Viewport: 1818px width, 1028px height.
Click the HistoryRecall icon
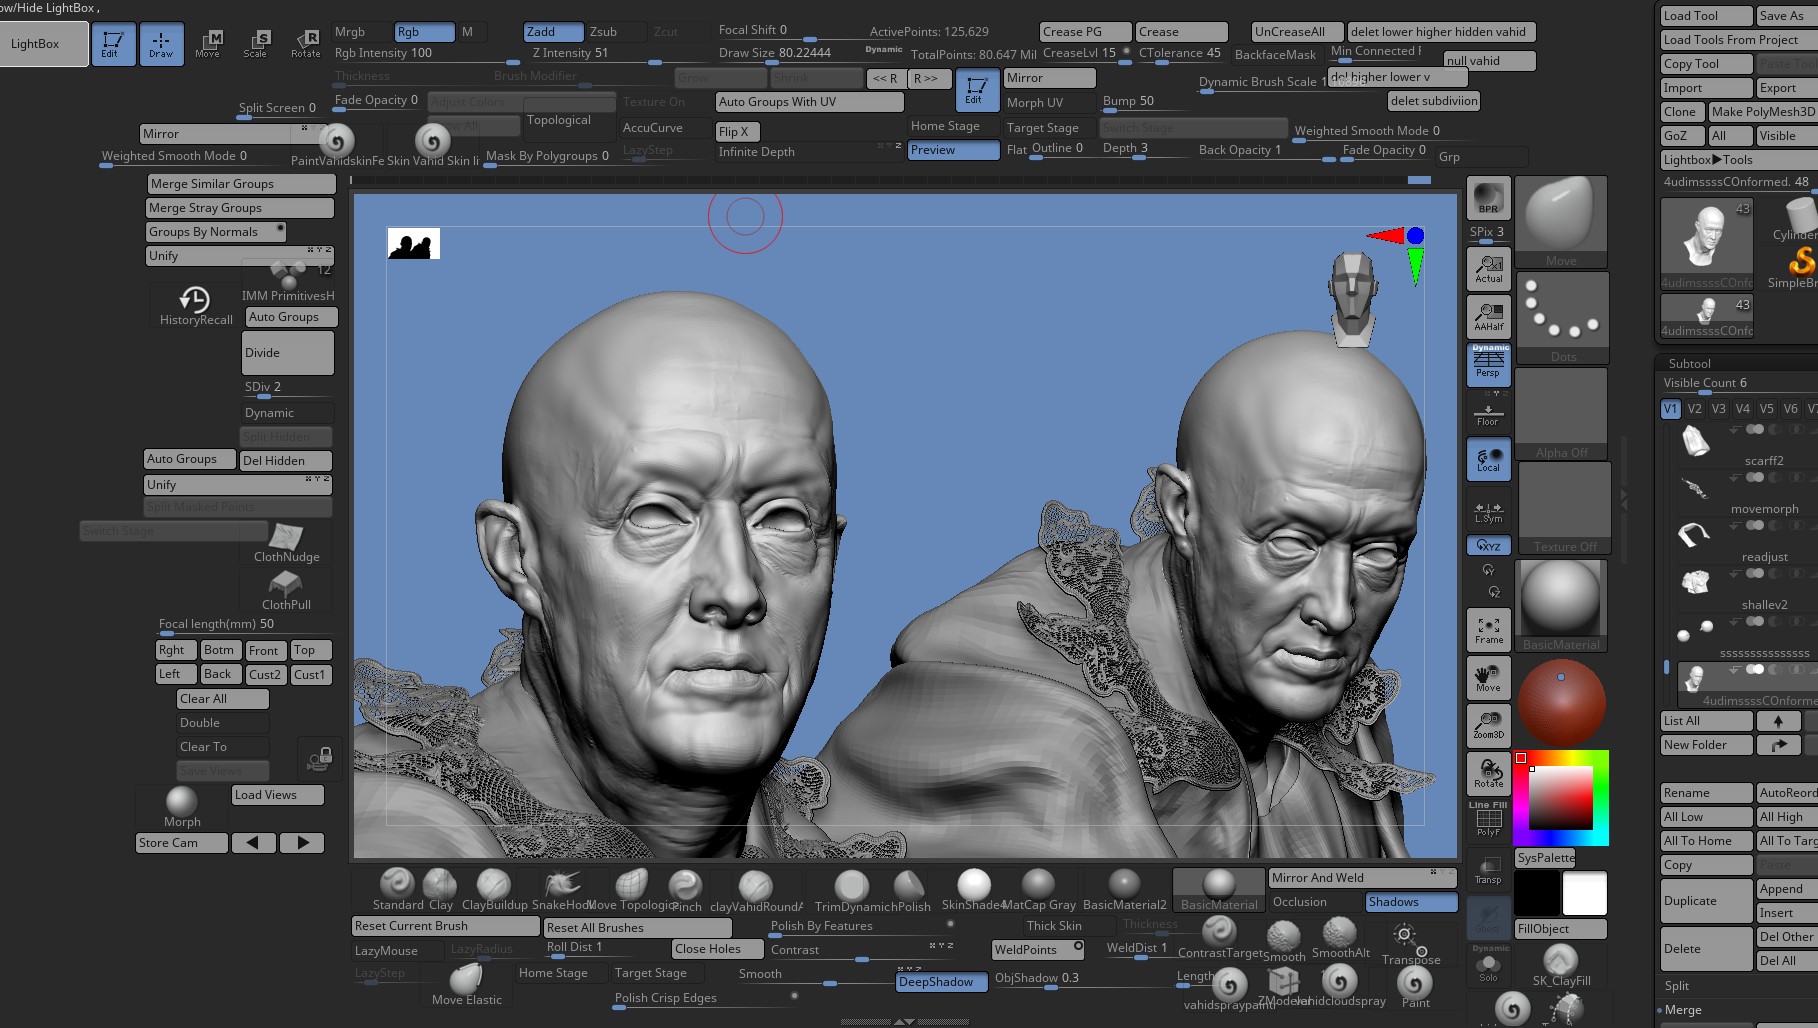193,300
